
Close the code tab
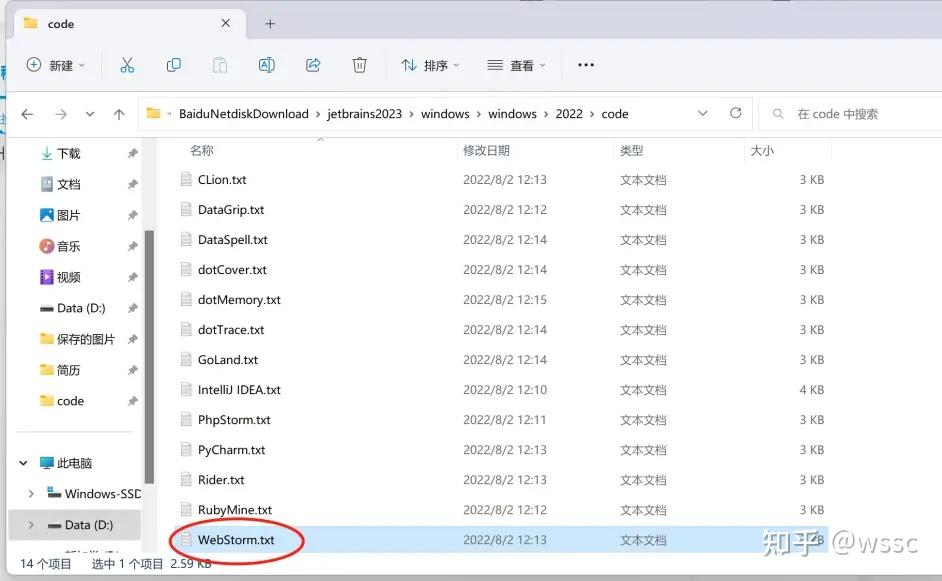[x=226, y=23]
